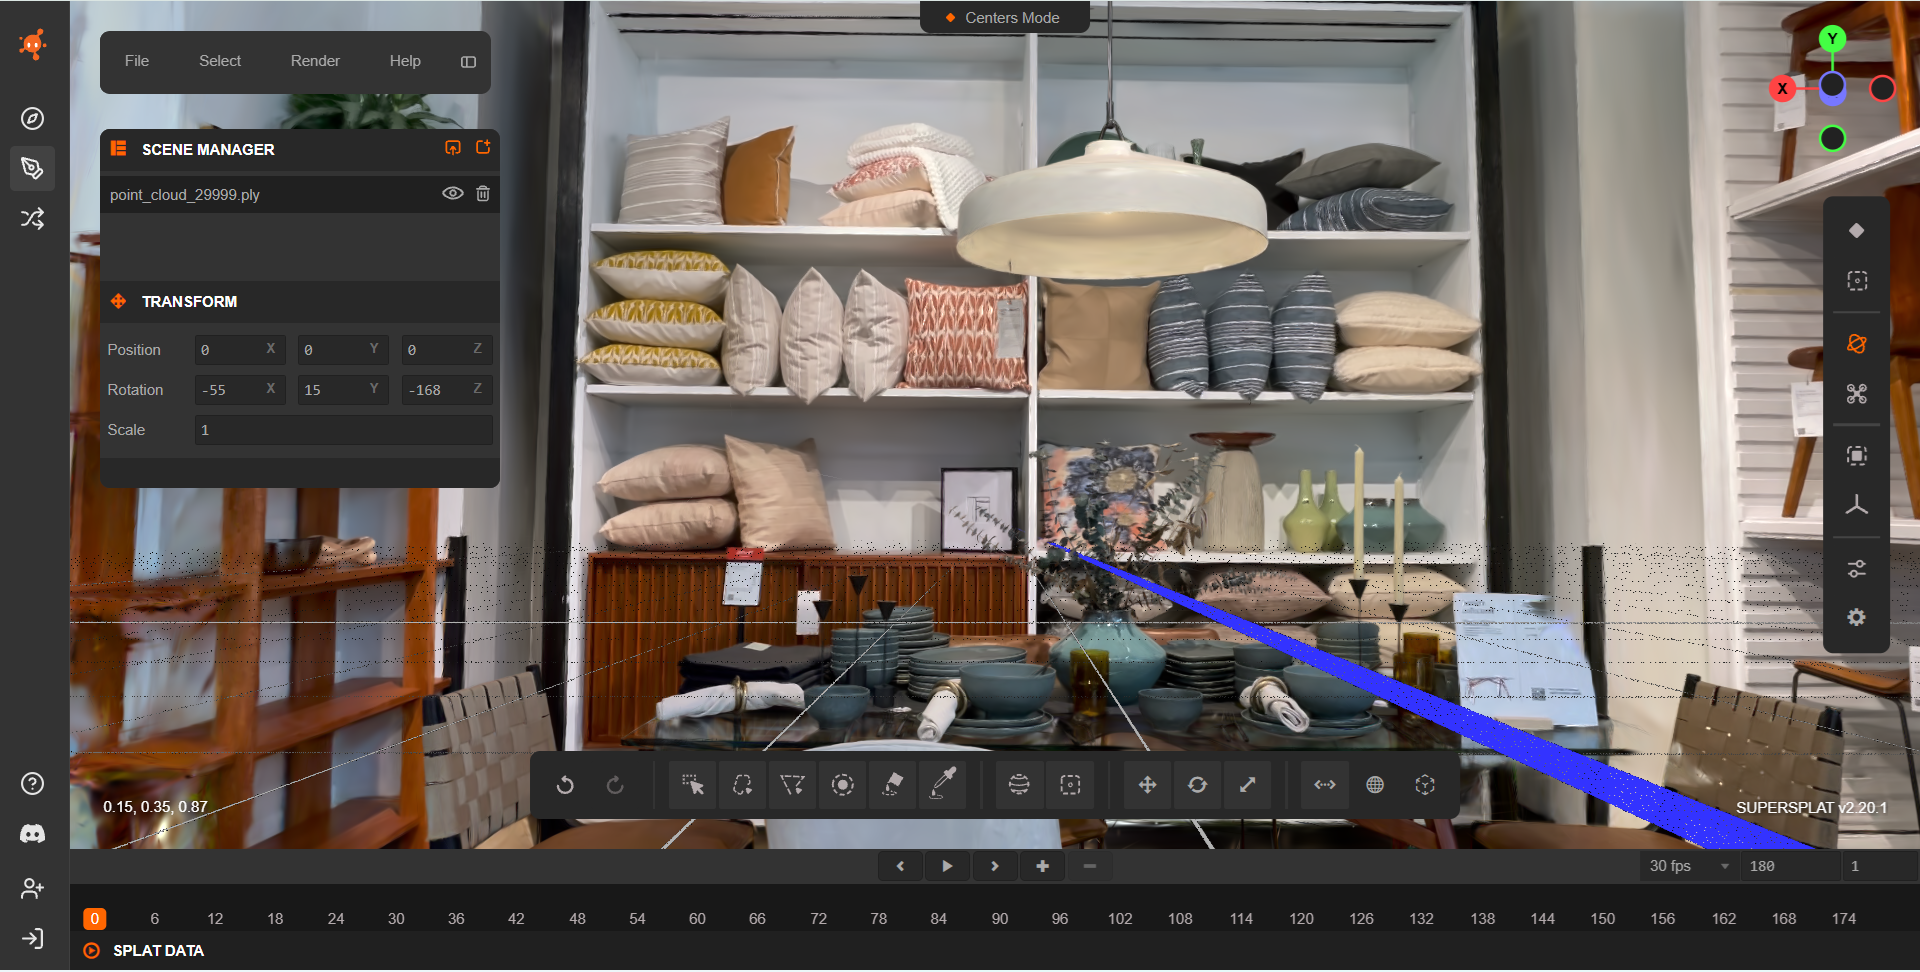This screenshot has width=1920, height=972.
Task: Hide point_cloud_29999.ply with eye icon
Action: point(453,193)
